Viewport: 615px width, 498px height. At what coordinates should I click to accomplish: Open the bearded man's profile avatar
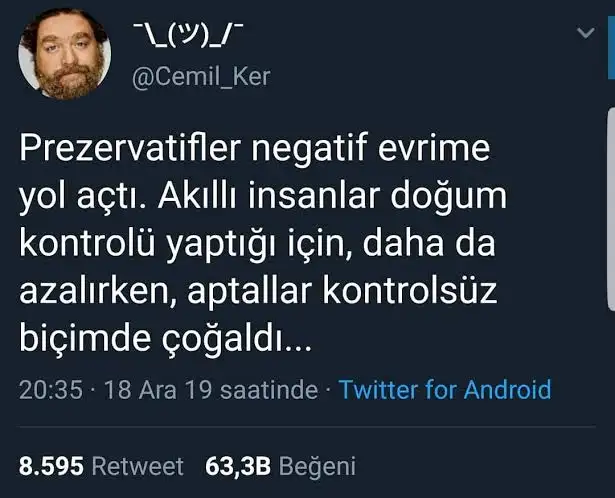pyautogui.click(x=65, y=54)
